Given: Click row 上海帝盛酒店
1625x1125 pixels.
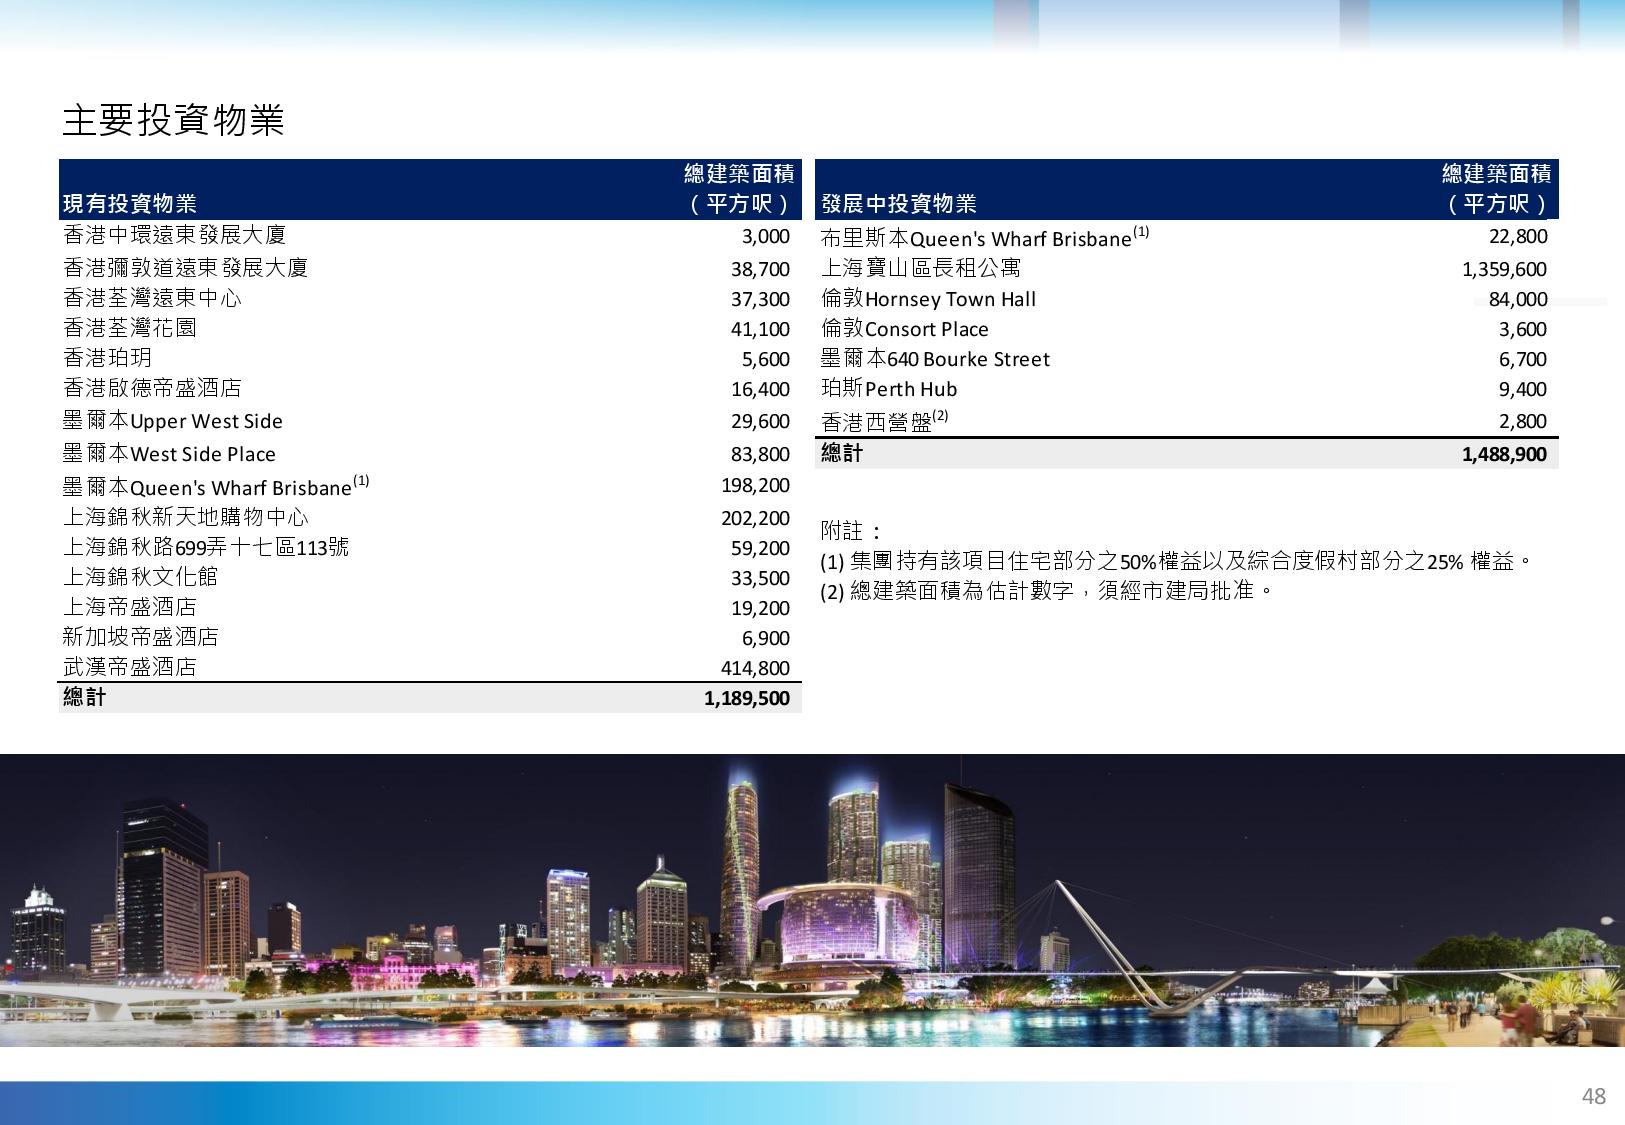Looking at the screenshot, I should click(x=430, y=607).
